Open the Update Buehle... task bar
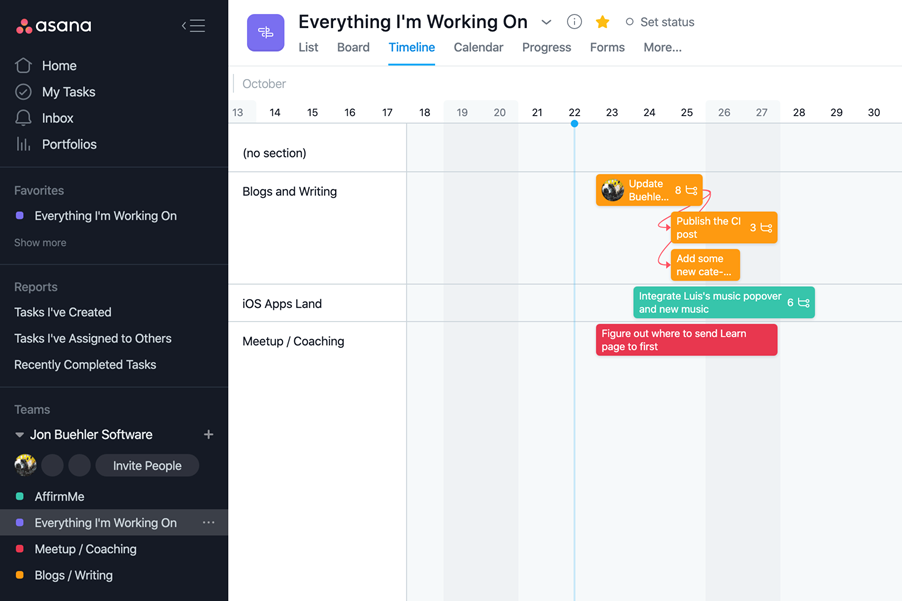The height and width of the screenshot is (601, 902). coord(649,190)
